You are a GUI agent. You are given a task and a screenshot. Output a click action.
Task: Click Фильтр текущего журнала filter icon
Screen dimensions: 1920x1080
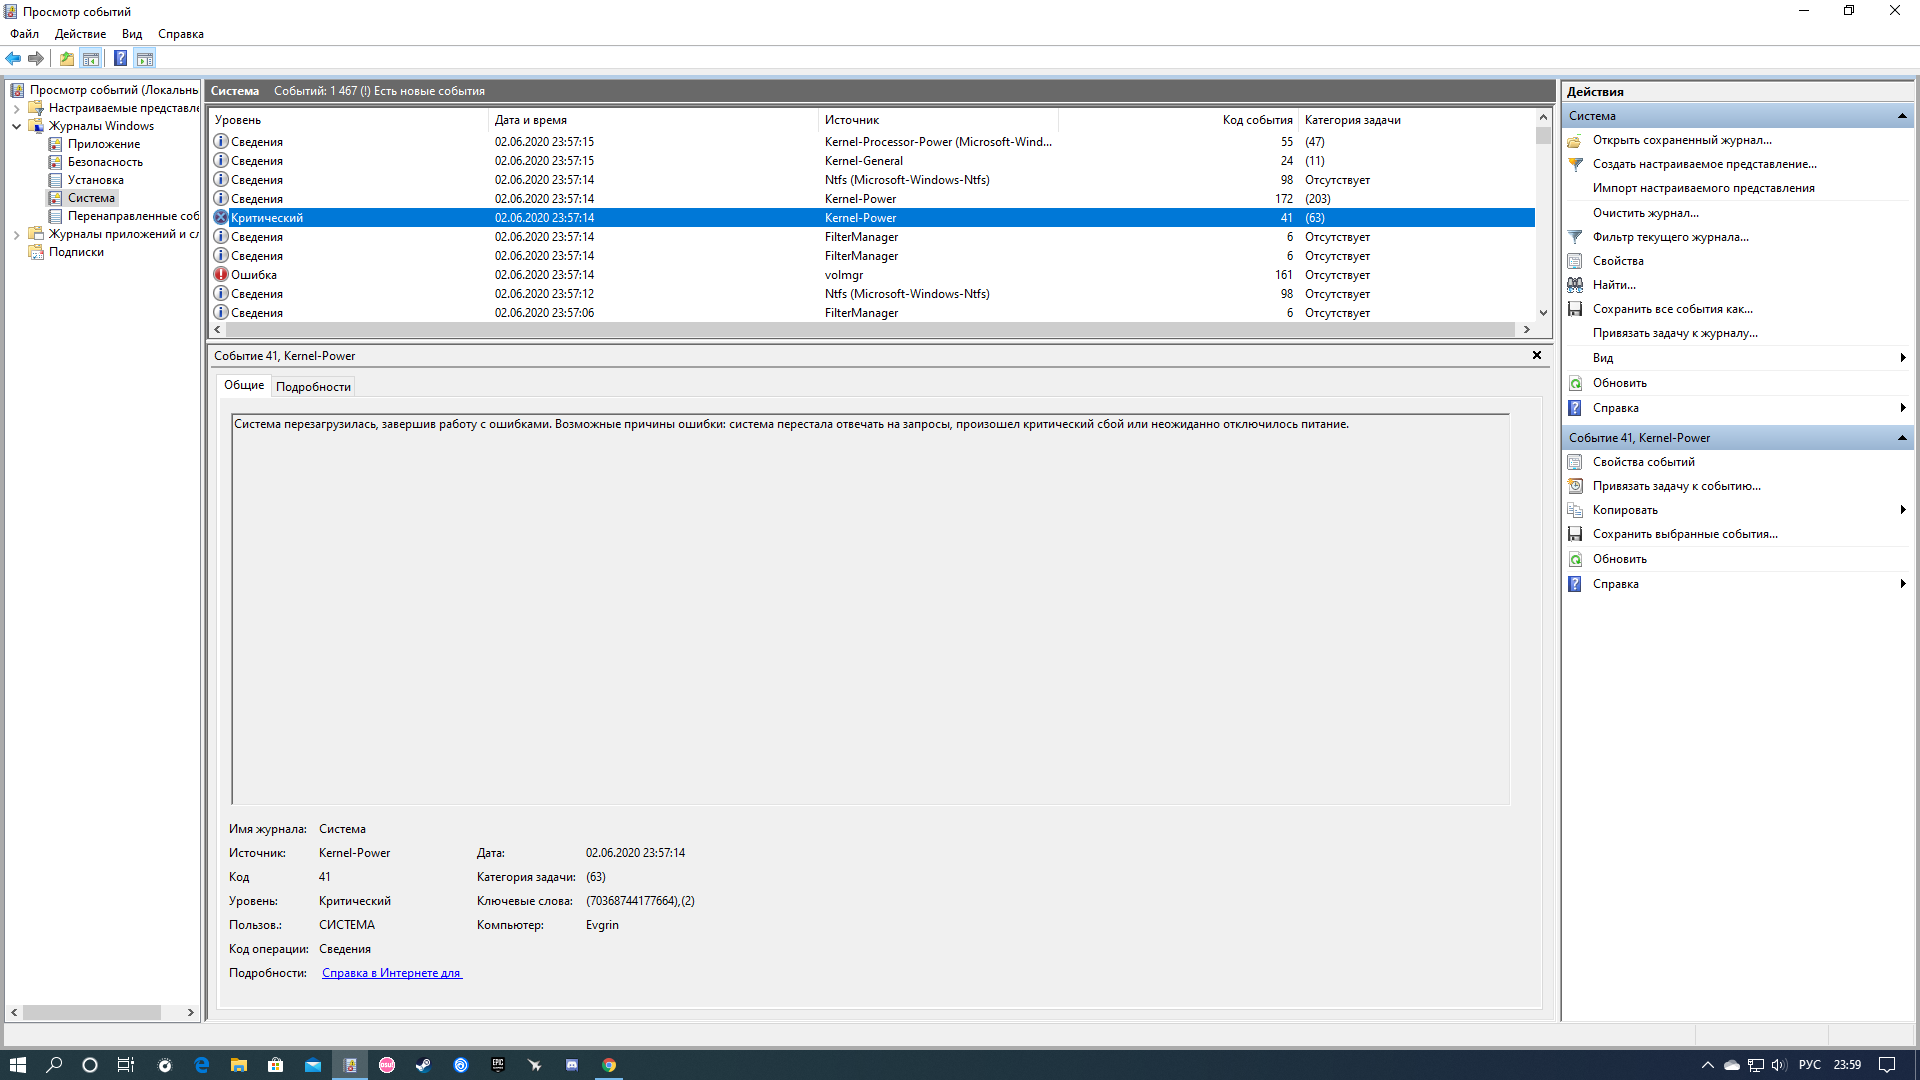tap(1575, 237)
